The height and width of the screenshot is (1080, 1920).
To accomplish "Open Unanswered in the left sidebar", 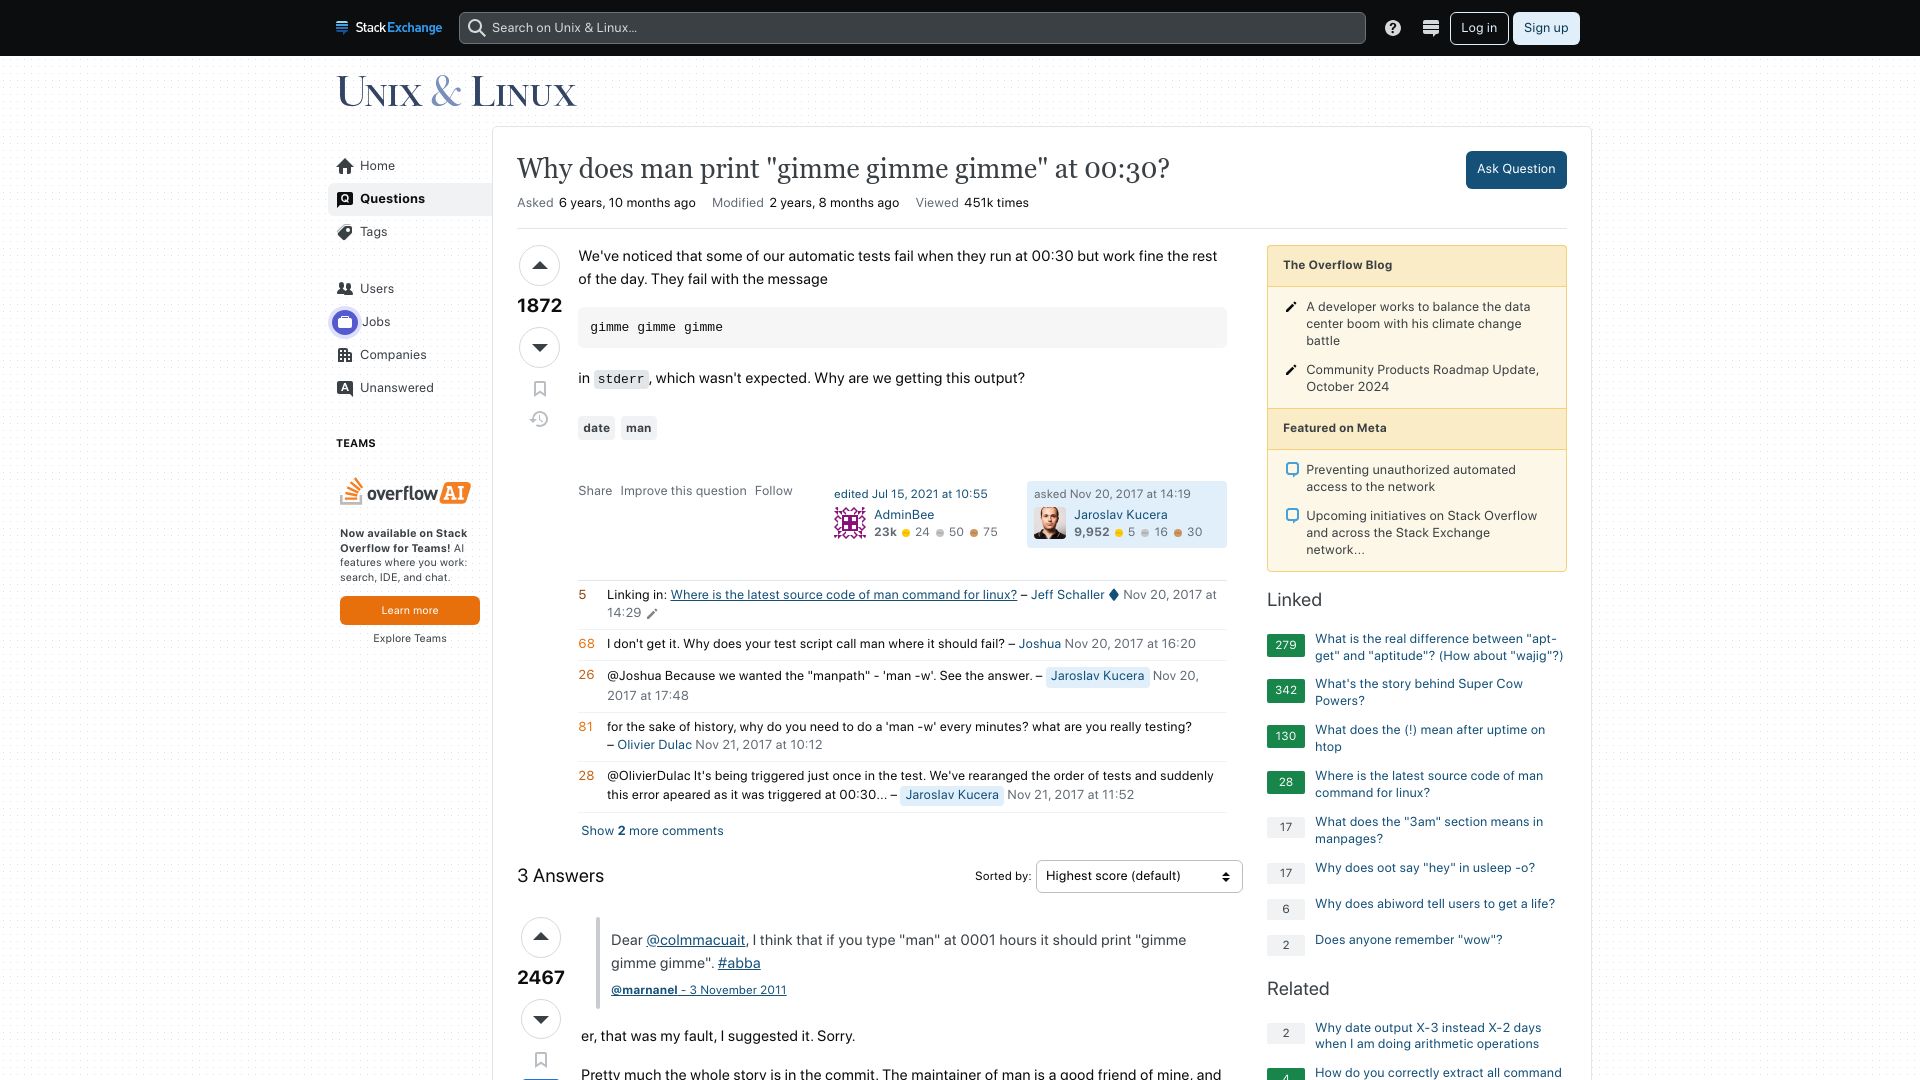I will pyautogui.click(x=409, y=388).
